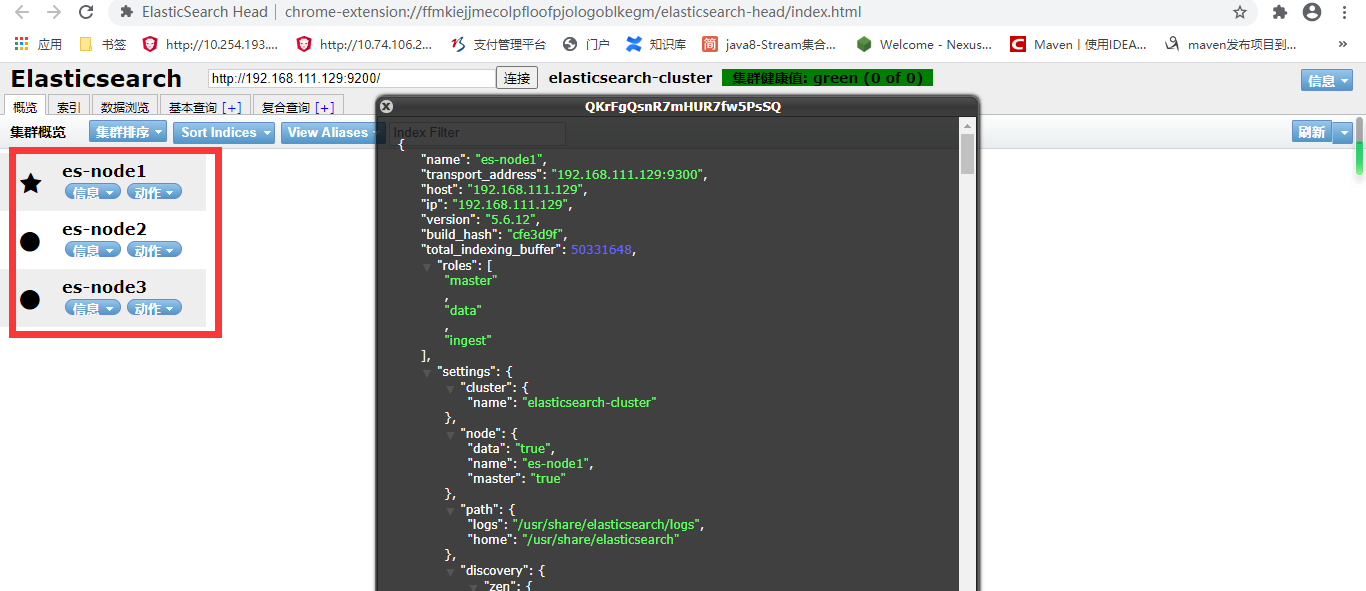Open the Welcome - Nexus bookmark
Screen dimensions: 1366x591
click(x=924, y=44)
